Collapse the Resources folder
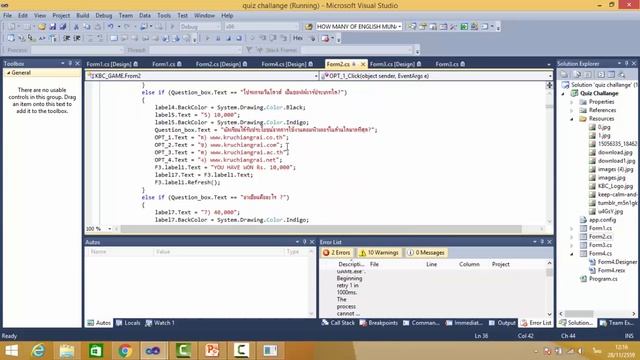 (572, 119)
